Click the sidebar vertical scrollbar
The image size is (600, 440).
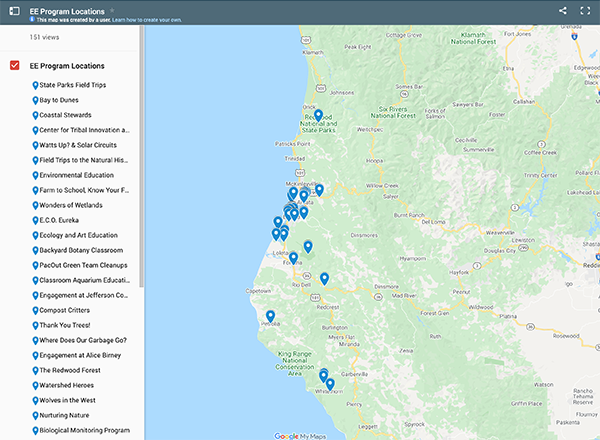(141, 156)
